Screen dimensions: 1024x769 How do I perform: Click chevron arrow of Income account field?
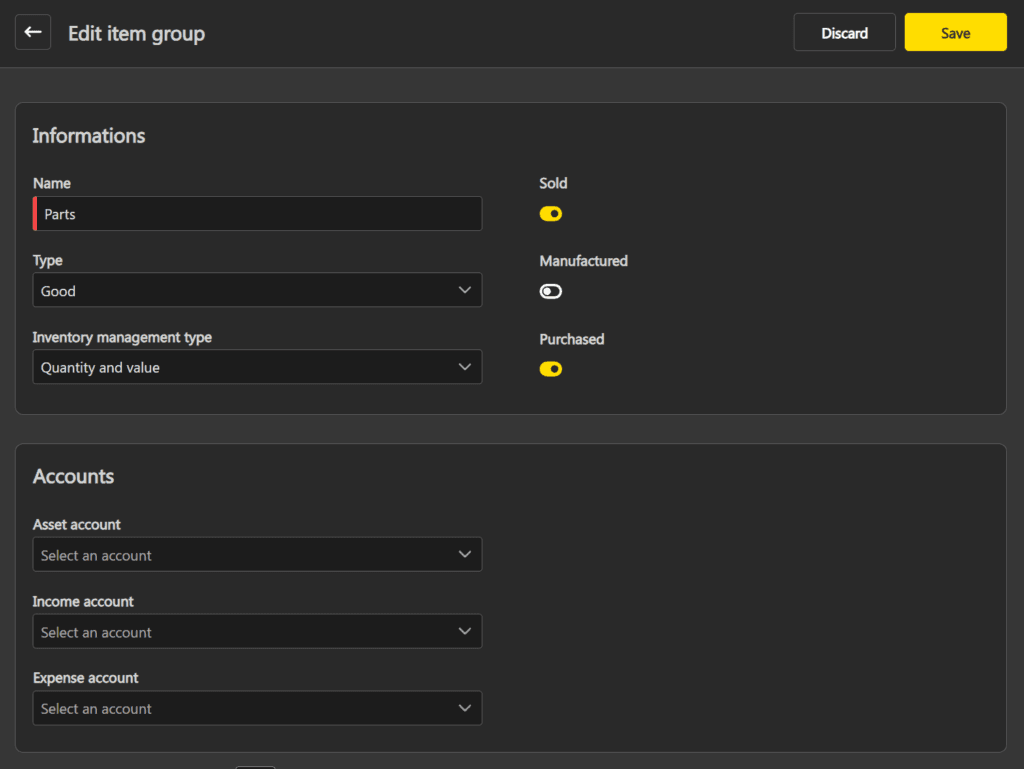tap(464, 631)
